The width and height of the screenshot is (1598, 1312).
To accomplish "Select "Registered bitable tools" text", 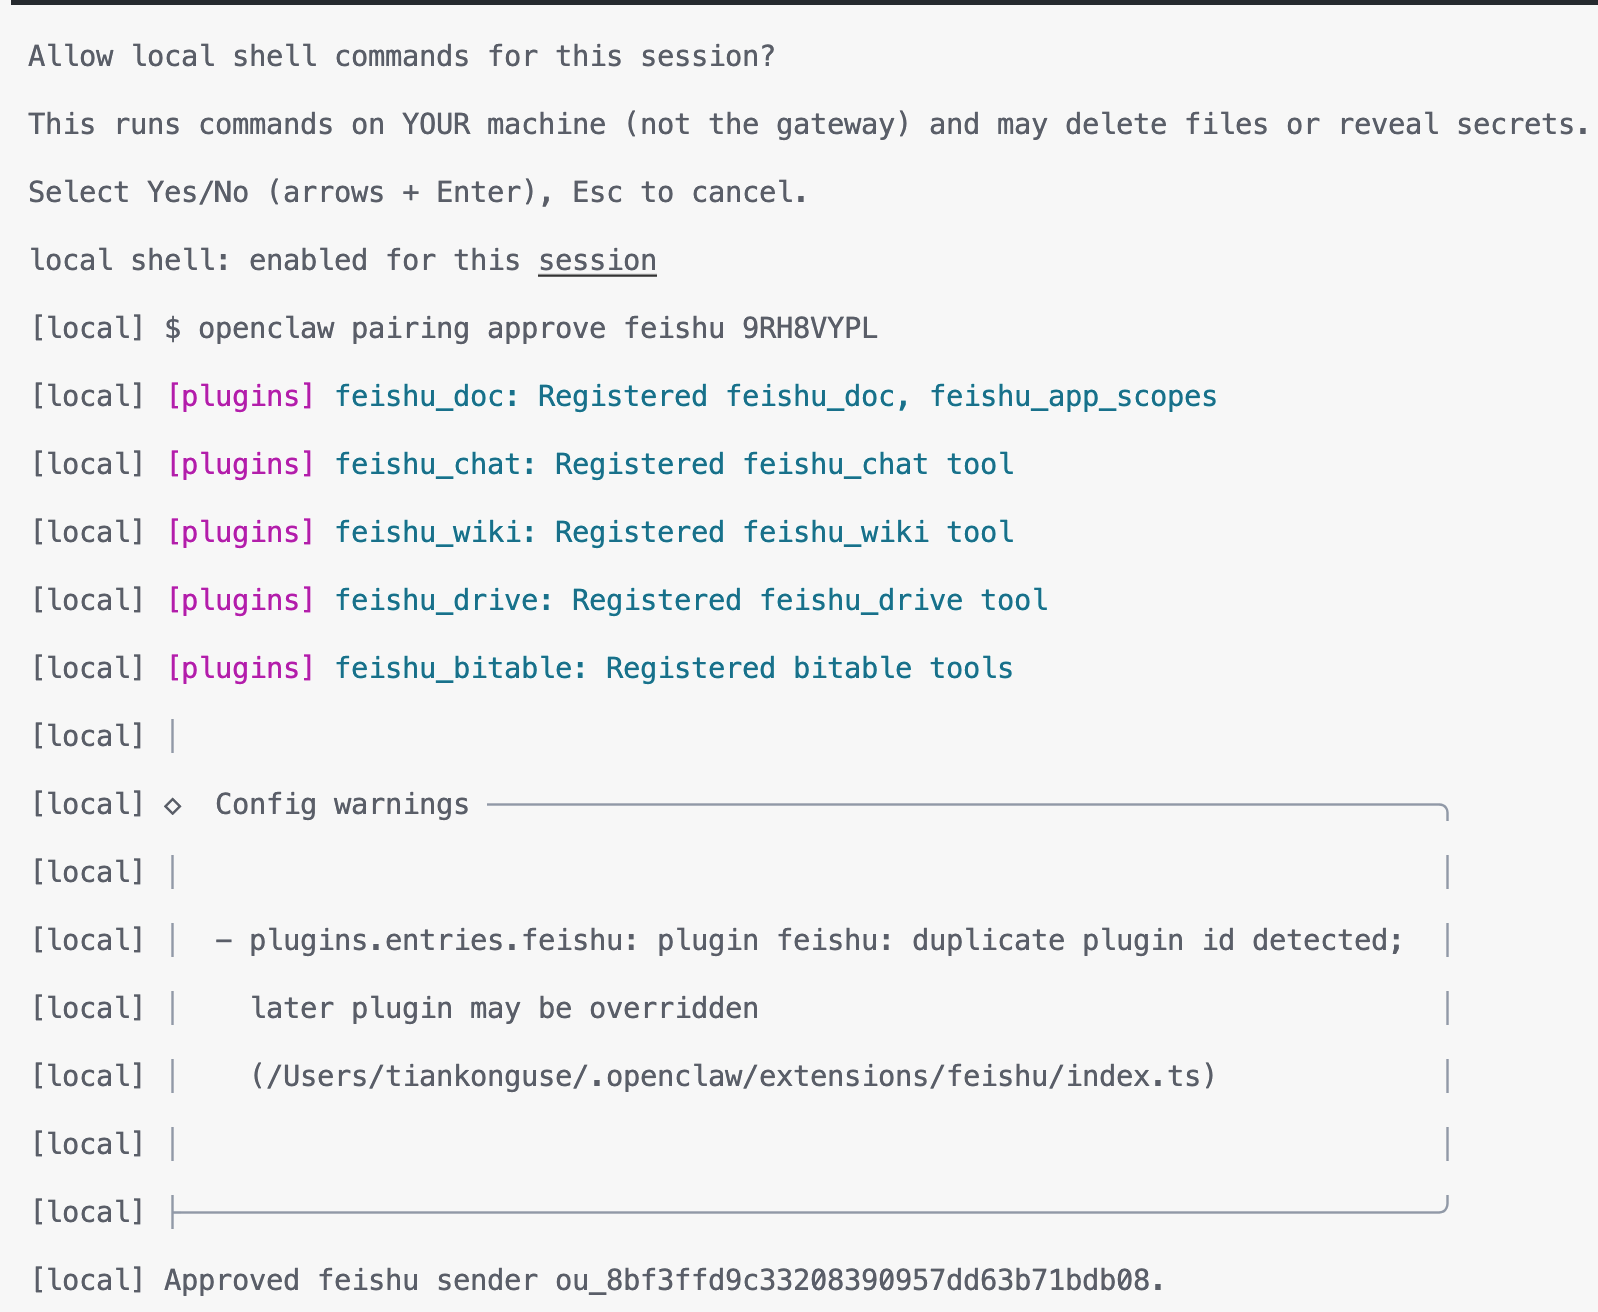I will pyautogui.click(x=809, y=669).
